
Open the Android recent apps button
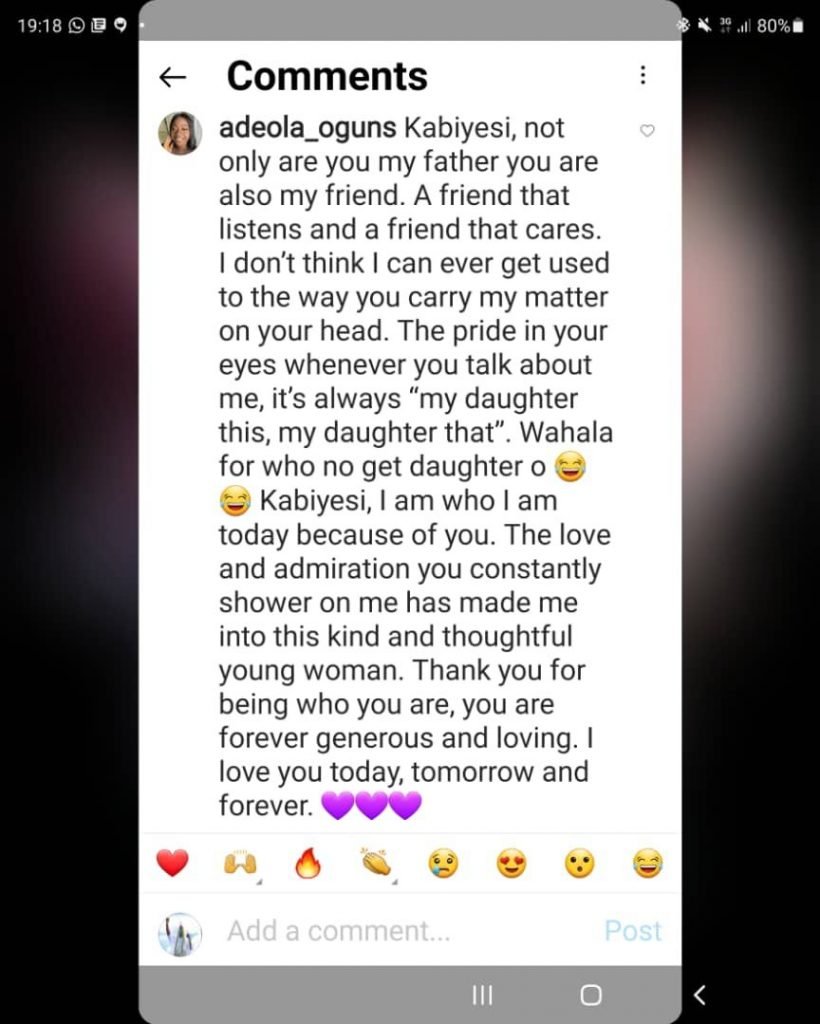pos(482,995)
